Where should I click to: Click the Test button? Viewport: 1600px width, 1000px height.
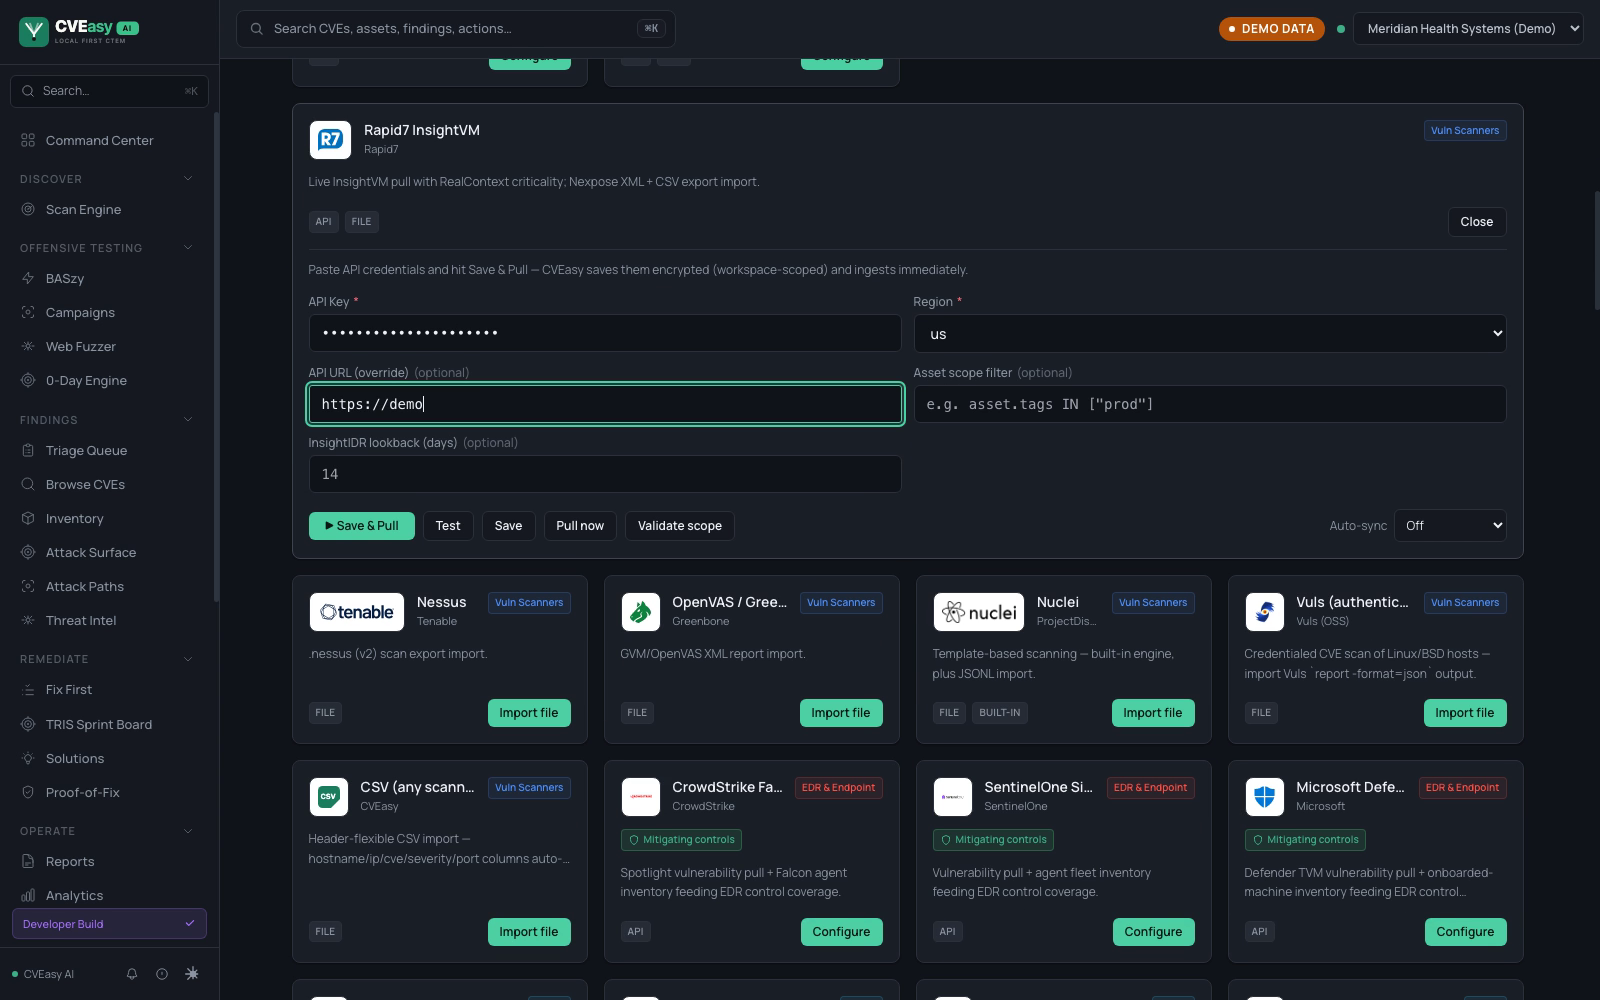[448, 526]
